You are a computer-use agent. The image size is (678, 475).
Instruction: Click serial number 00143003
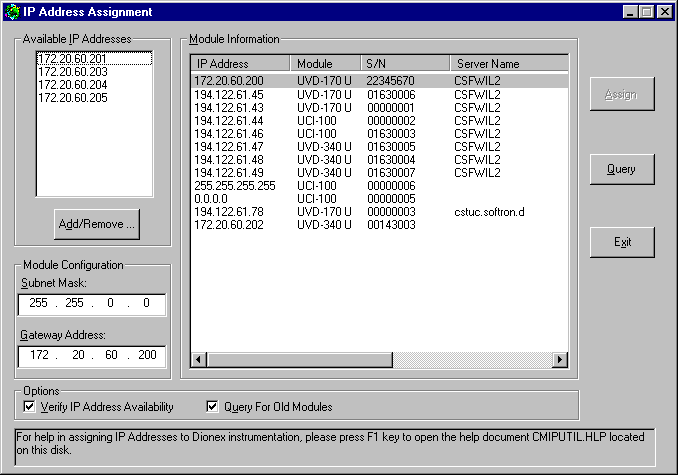click(391, 224)
